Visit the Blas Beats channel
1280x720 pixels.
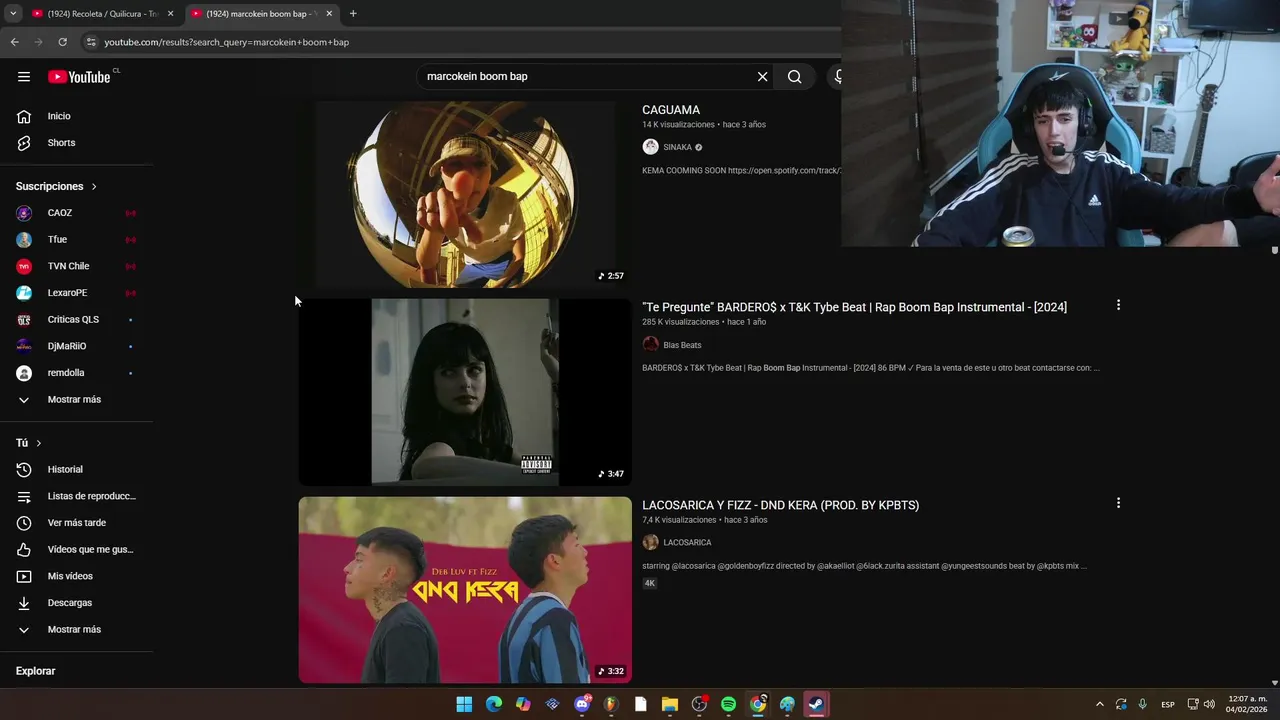[x=682, y=345]
